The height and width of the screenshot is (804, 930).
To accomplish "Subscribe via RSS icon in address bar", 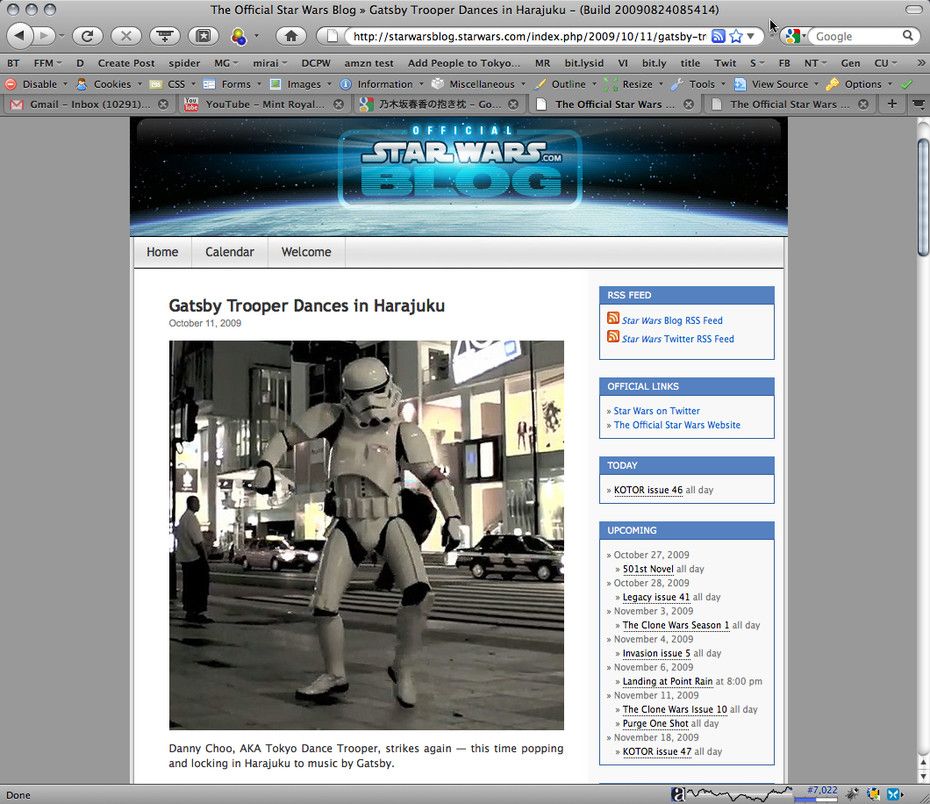I will click(718, 36).
